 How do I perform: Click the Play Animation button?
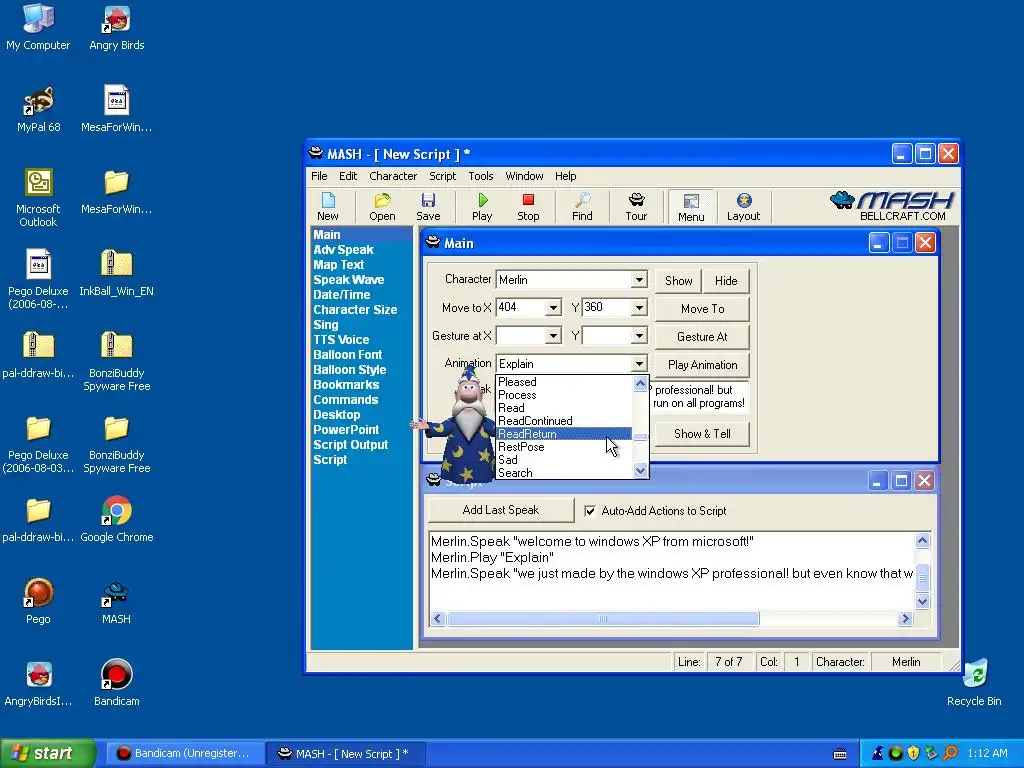[x=702, y=365]
